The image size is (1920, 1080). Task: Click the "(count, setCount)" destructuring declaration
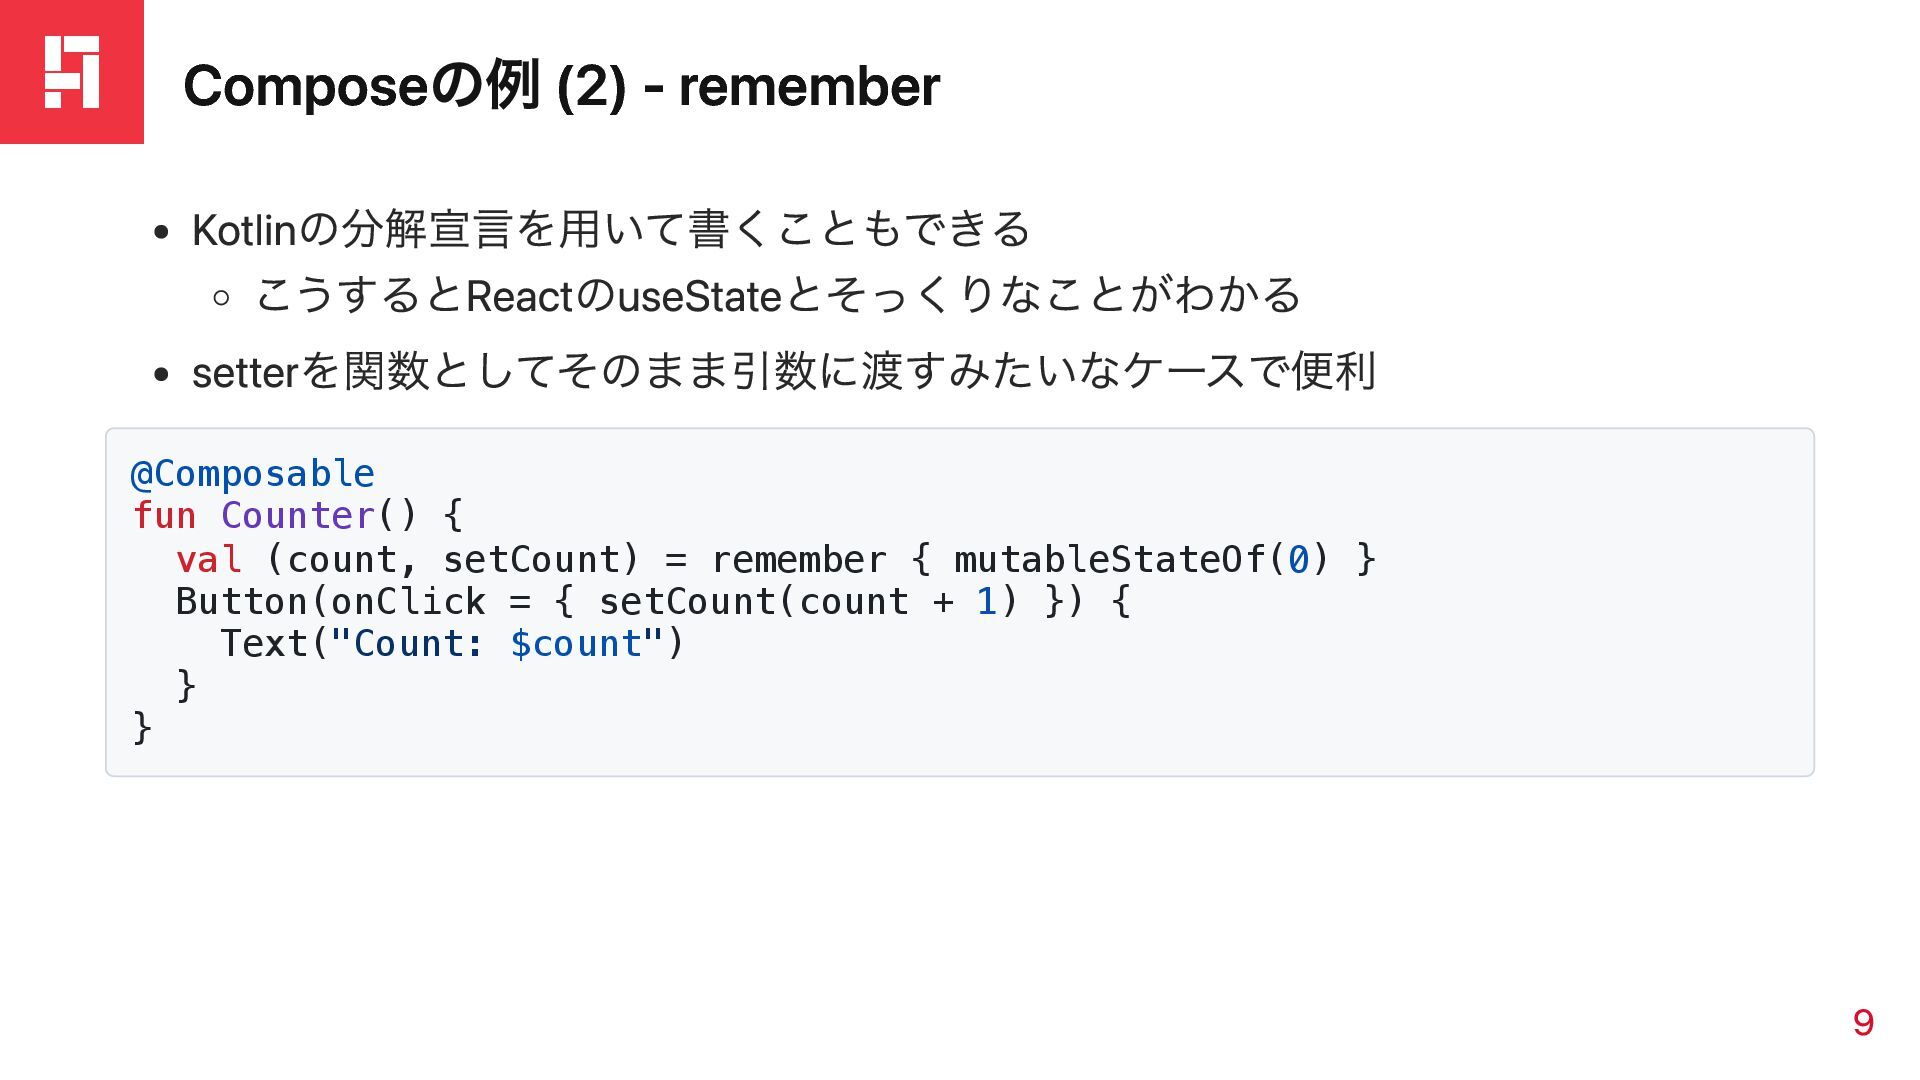452,559
